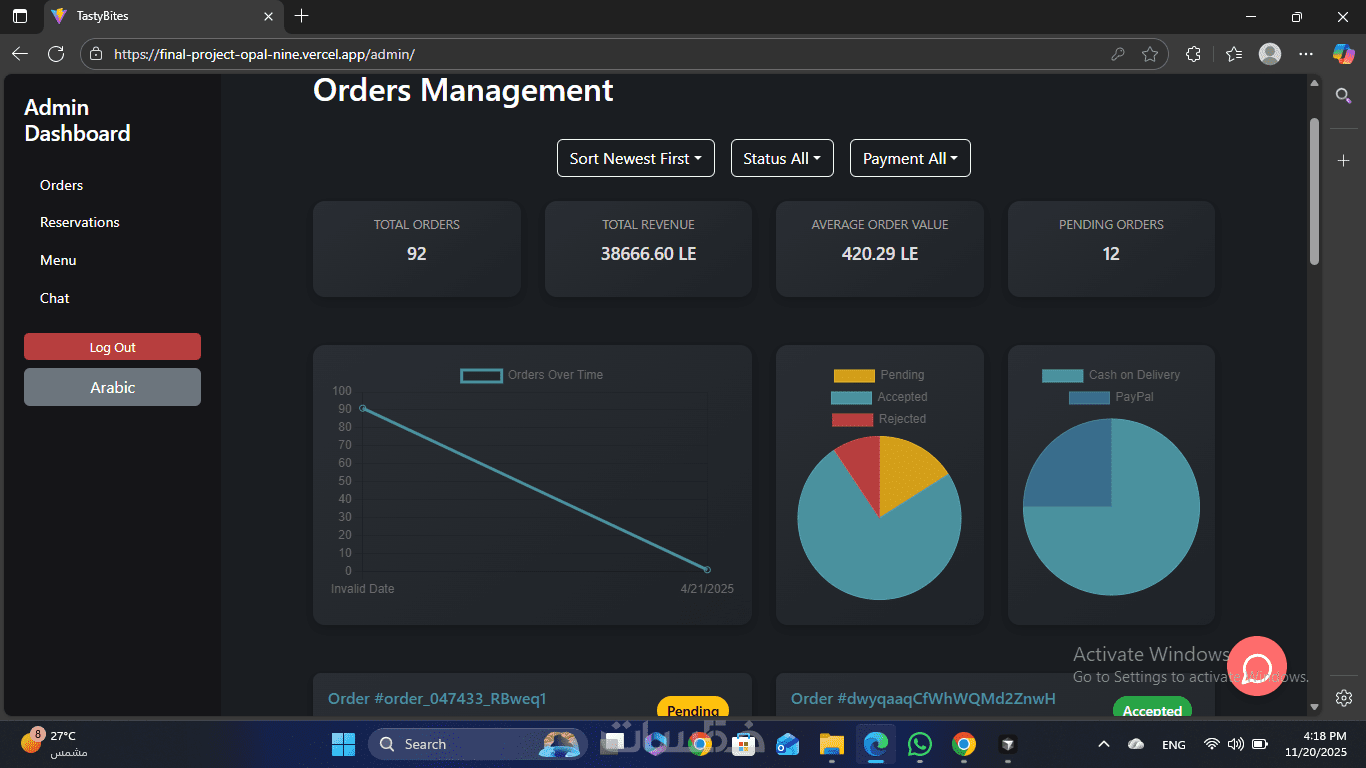
Task: Open Edge Settings and more menu
Action: tap(1306, 54)
